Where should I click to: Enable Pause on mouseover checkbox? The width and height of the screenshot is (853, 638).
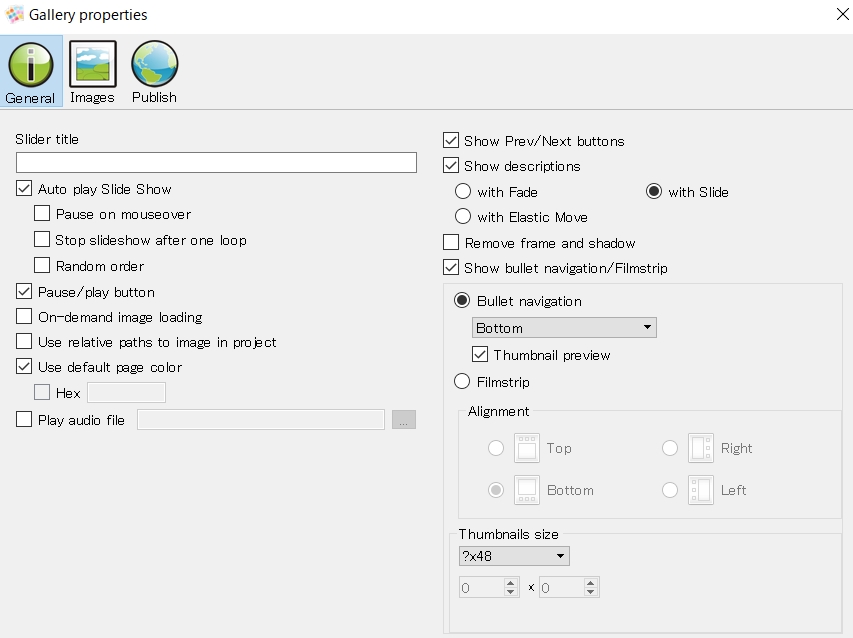click(x=42, y=213)
